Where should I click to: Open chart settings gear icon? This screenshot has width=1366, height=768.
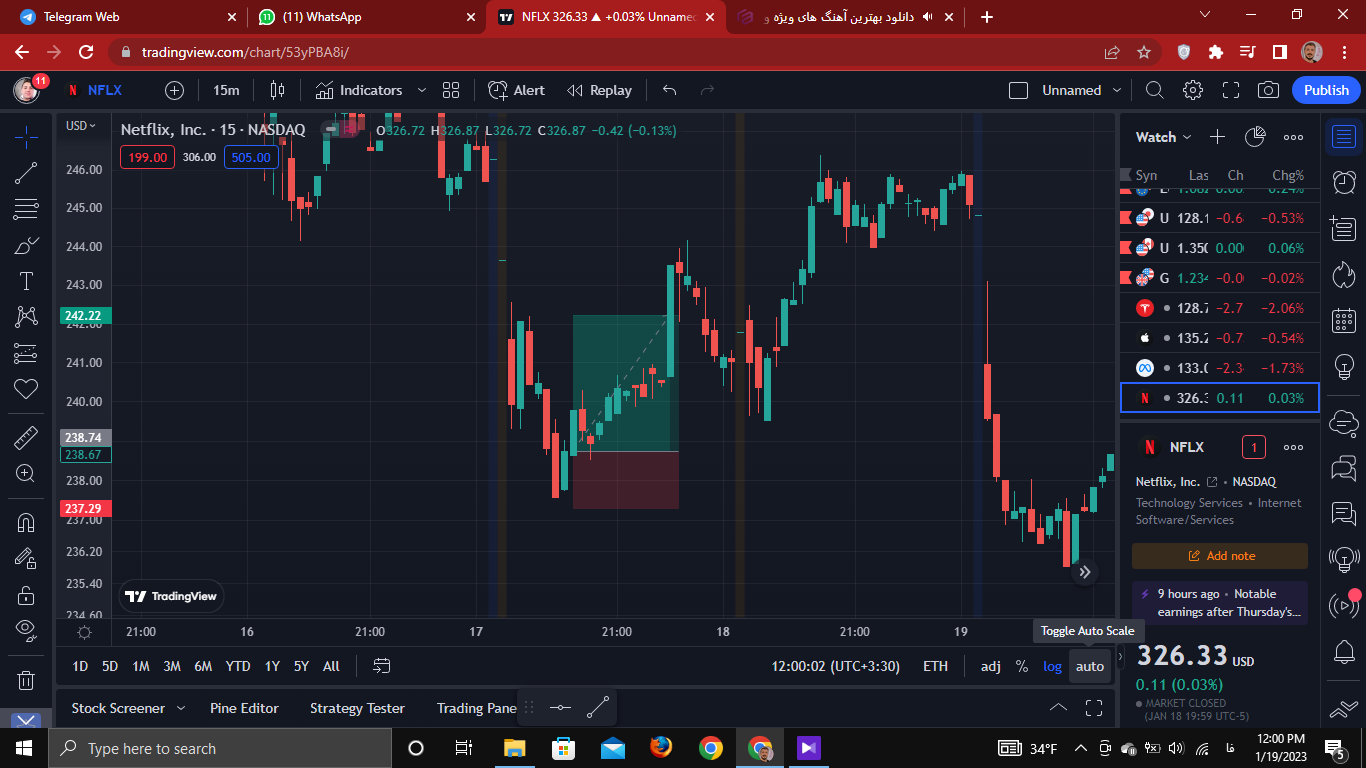pos(1192,90)
